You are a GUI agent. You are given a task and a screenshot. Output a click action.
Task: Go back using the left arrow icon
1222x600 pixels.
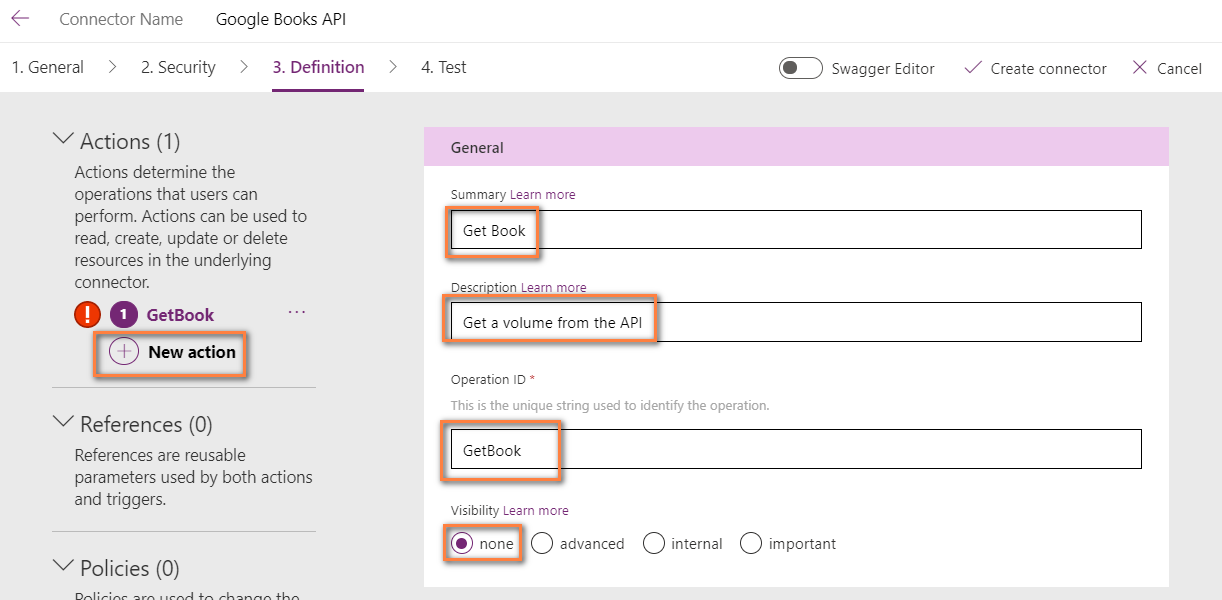tap(20, 19)
